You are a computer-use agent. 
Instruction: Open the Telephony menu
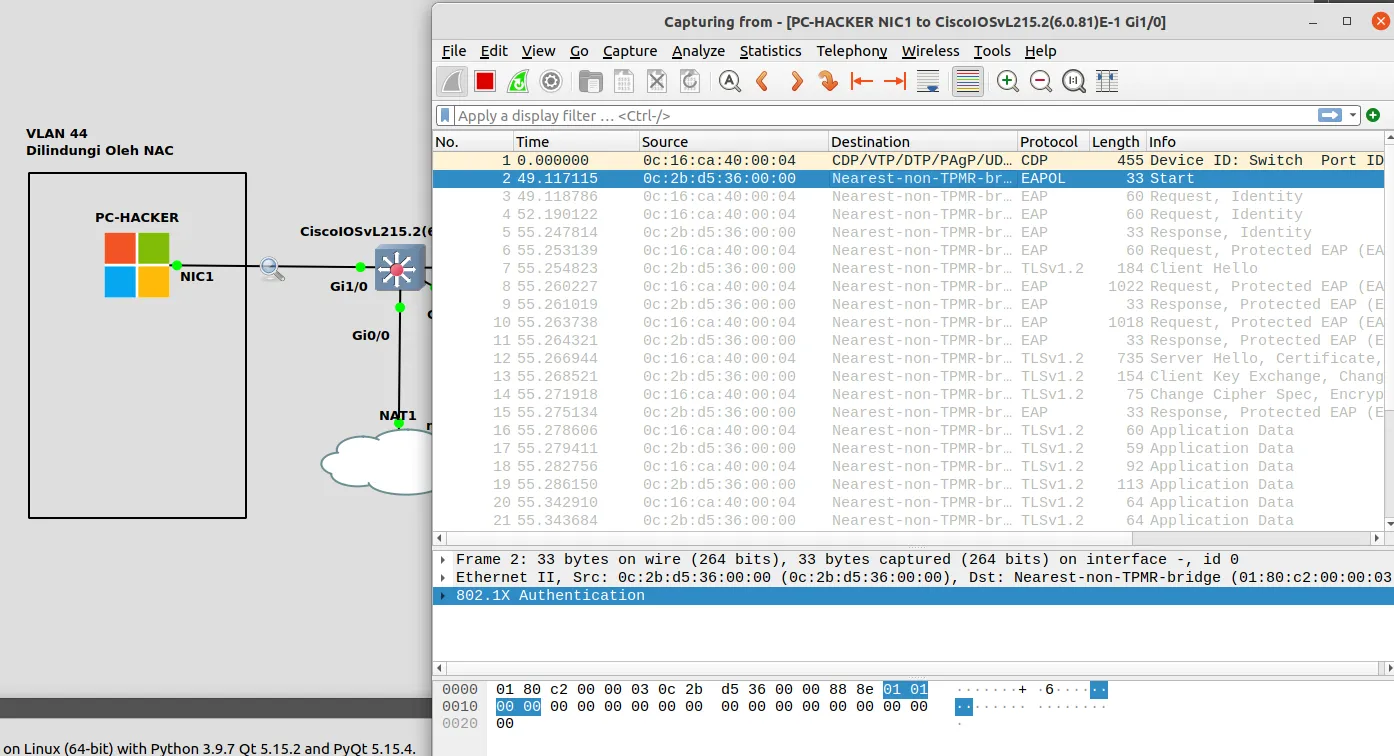[x=851, y=51]
